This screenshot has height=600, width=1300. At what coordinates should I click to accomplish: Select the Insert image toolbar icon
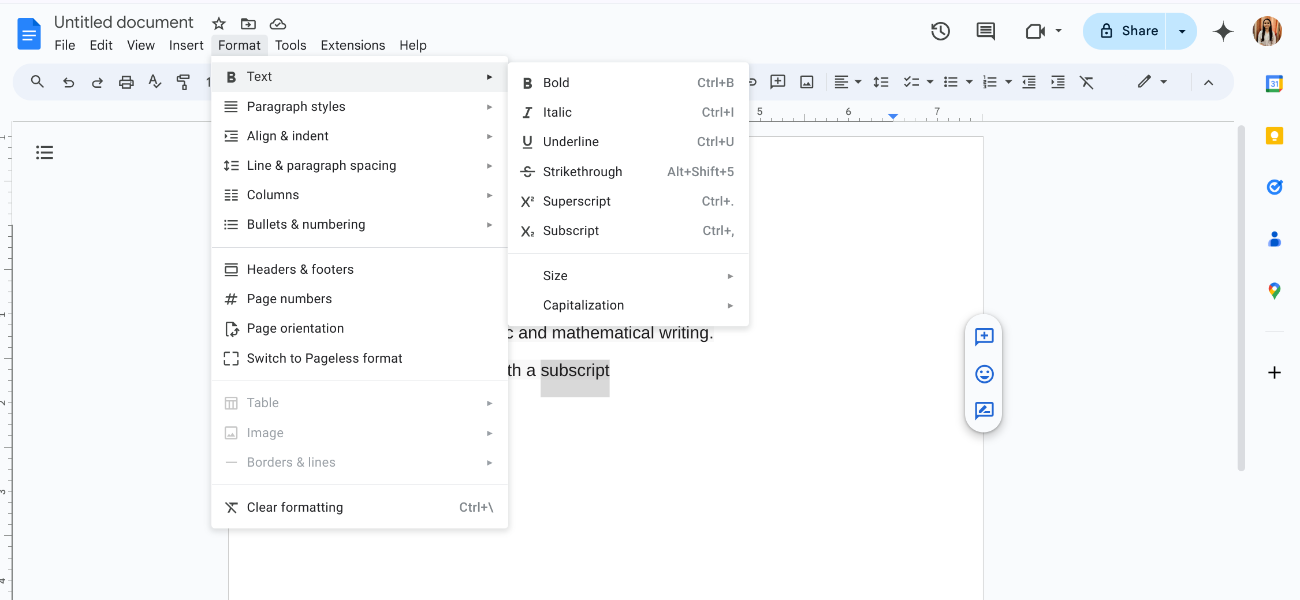[x=807, y=82]
